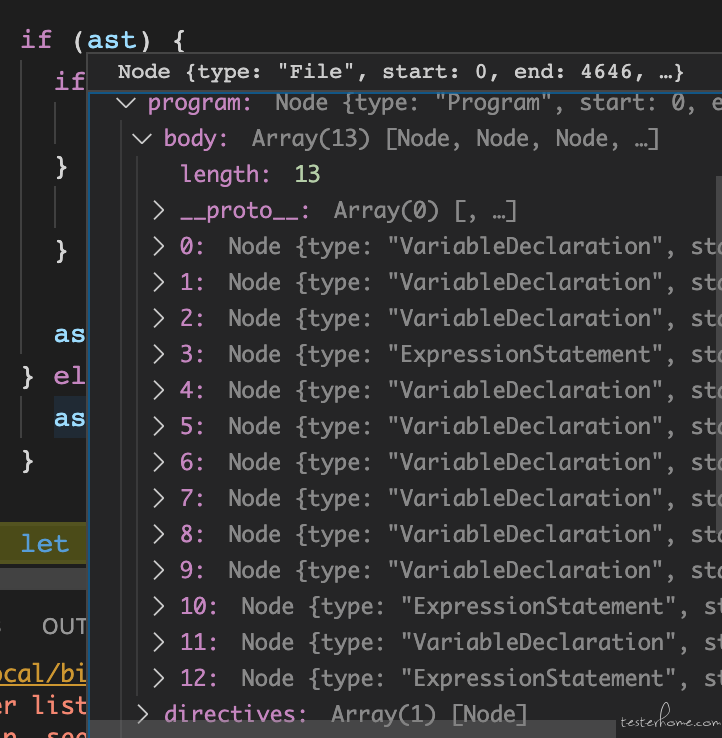Expand the __proto__ Array(0) entry
Viewport: 722px width, 738px height.
coord(159,211)
